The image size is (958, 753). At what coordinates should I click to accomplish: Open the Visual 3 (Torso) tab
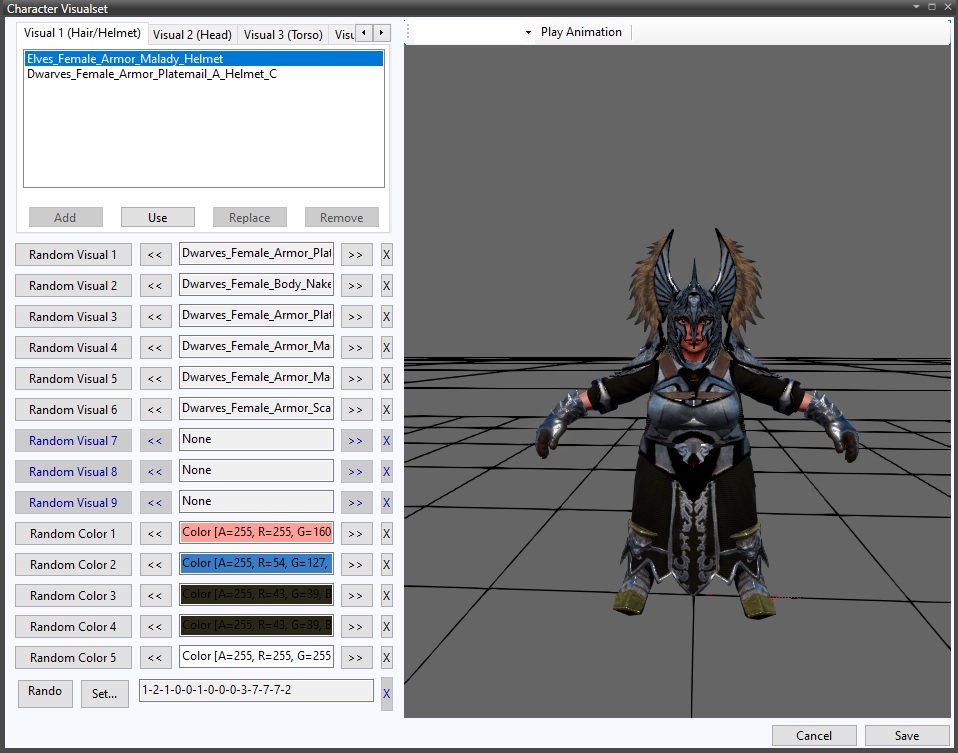point(283,35)
